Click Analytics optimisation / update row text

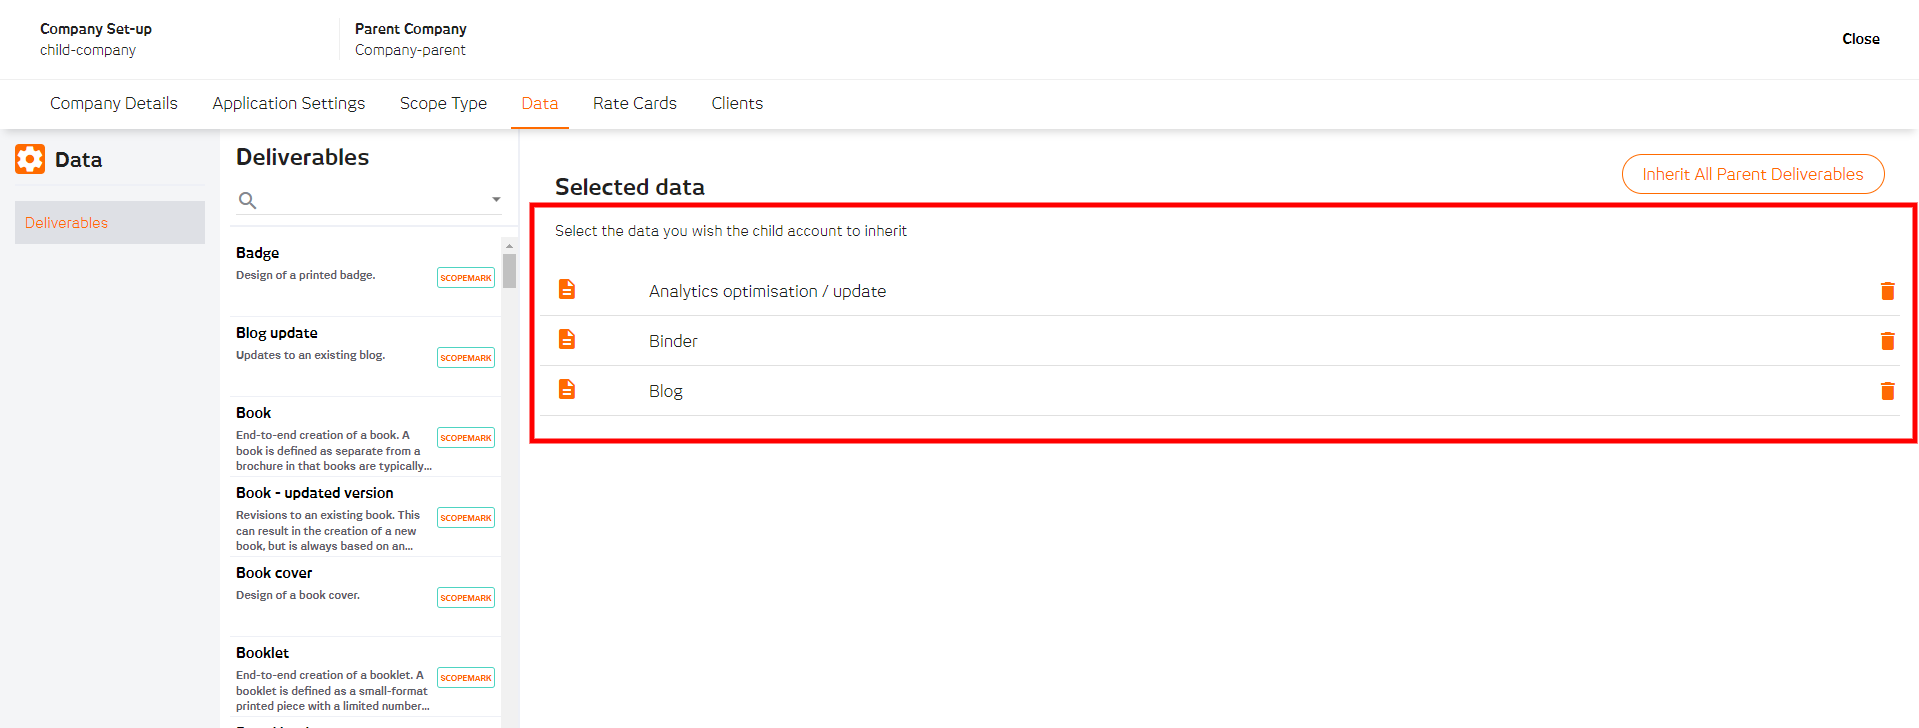coord(767,291)
